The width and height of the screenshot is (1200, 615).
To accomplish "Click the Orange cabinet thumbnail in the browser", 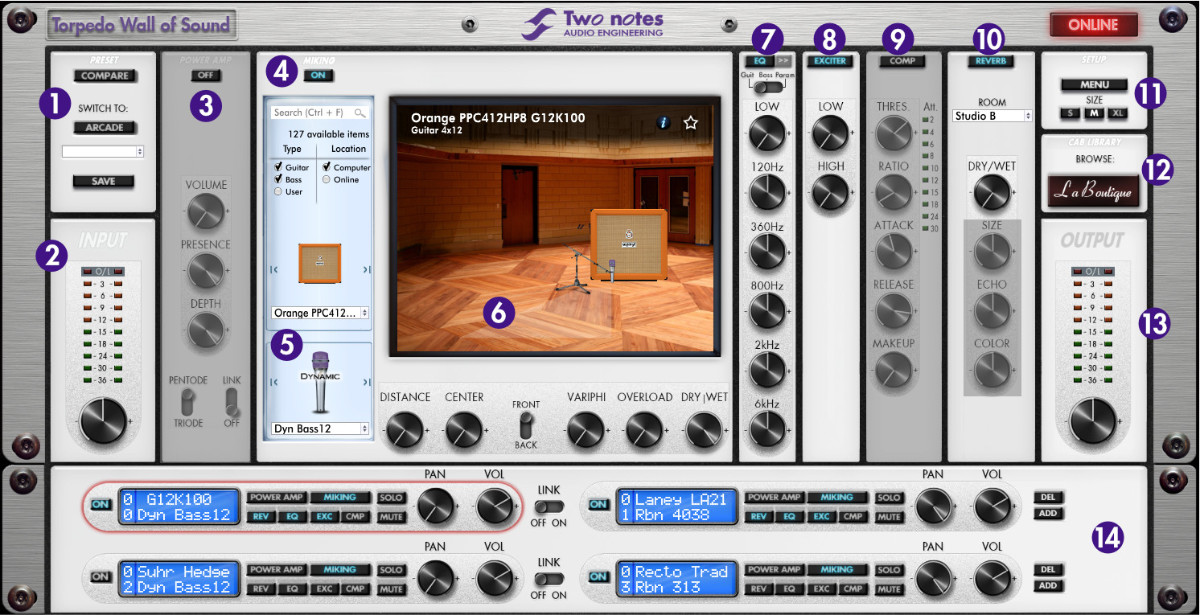I will coord(320,262).
